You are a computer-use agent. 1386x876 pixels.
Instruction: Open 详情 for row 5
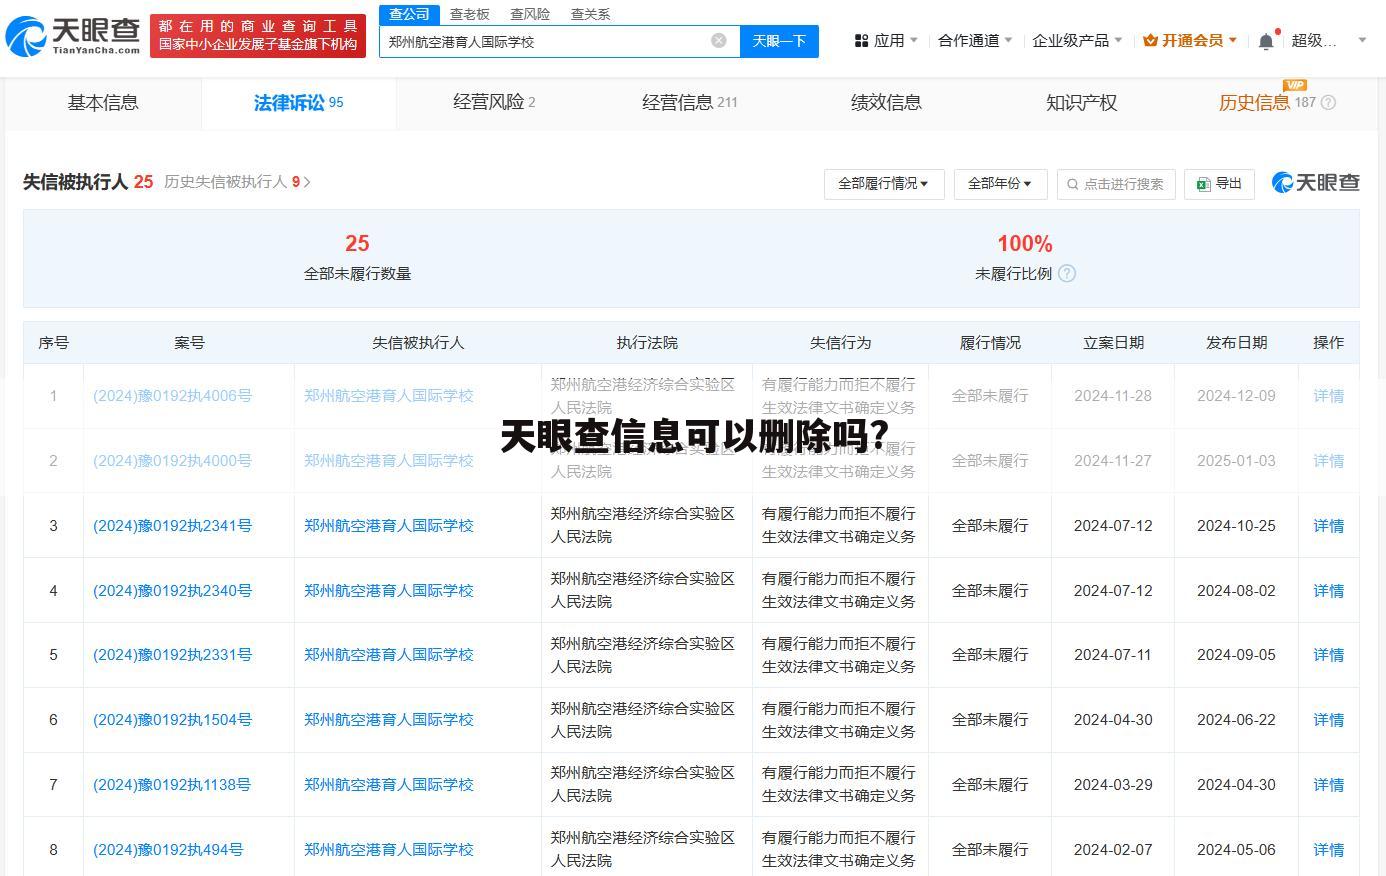pyautogui.click(x=1328, y=655)
